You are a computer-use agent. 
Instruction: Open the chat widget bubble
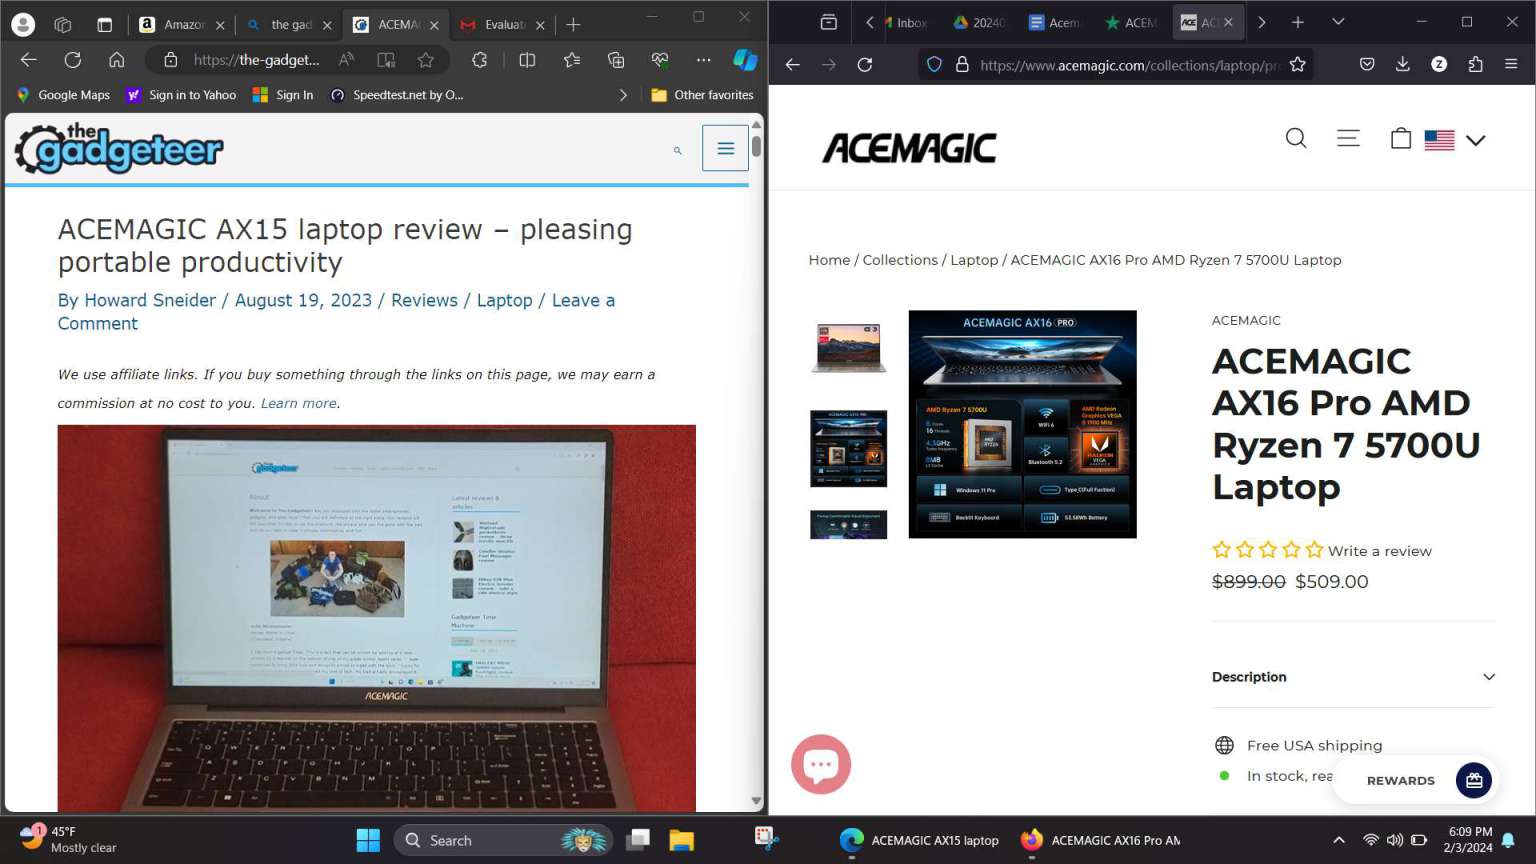click(820, 763)
